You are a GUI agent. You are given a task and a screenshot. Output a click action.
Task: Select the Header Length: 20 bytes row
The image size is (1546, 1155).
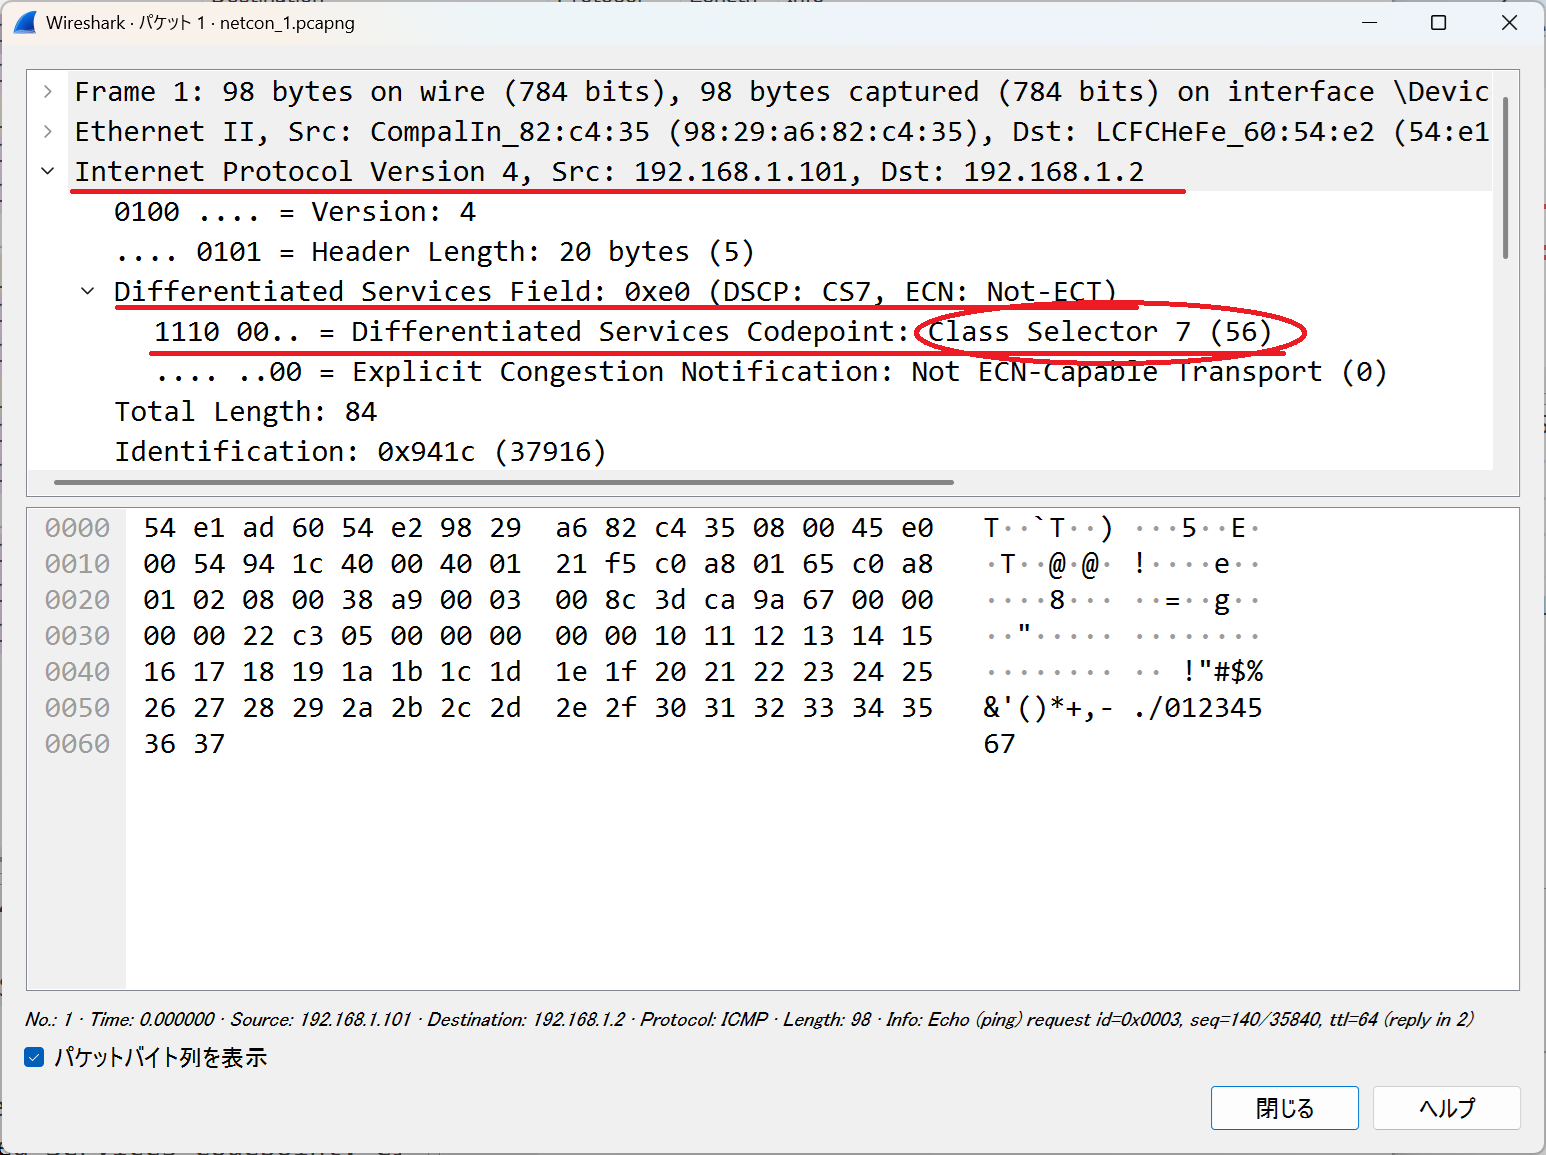[434, 252]
